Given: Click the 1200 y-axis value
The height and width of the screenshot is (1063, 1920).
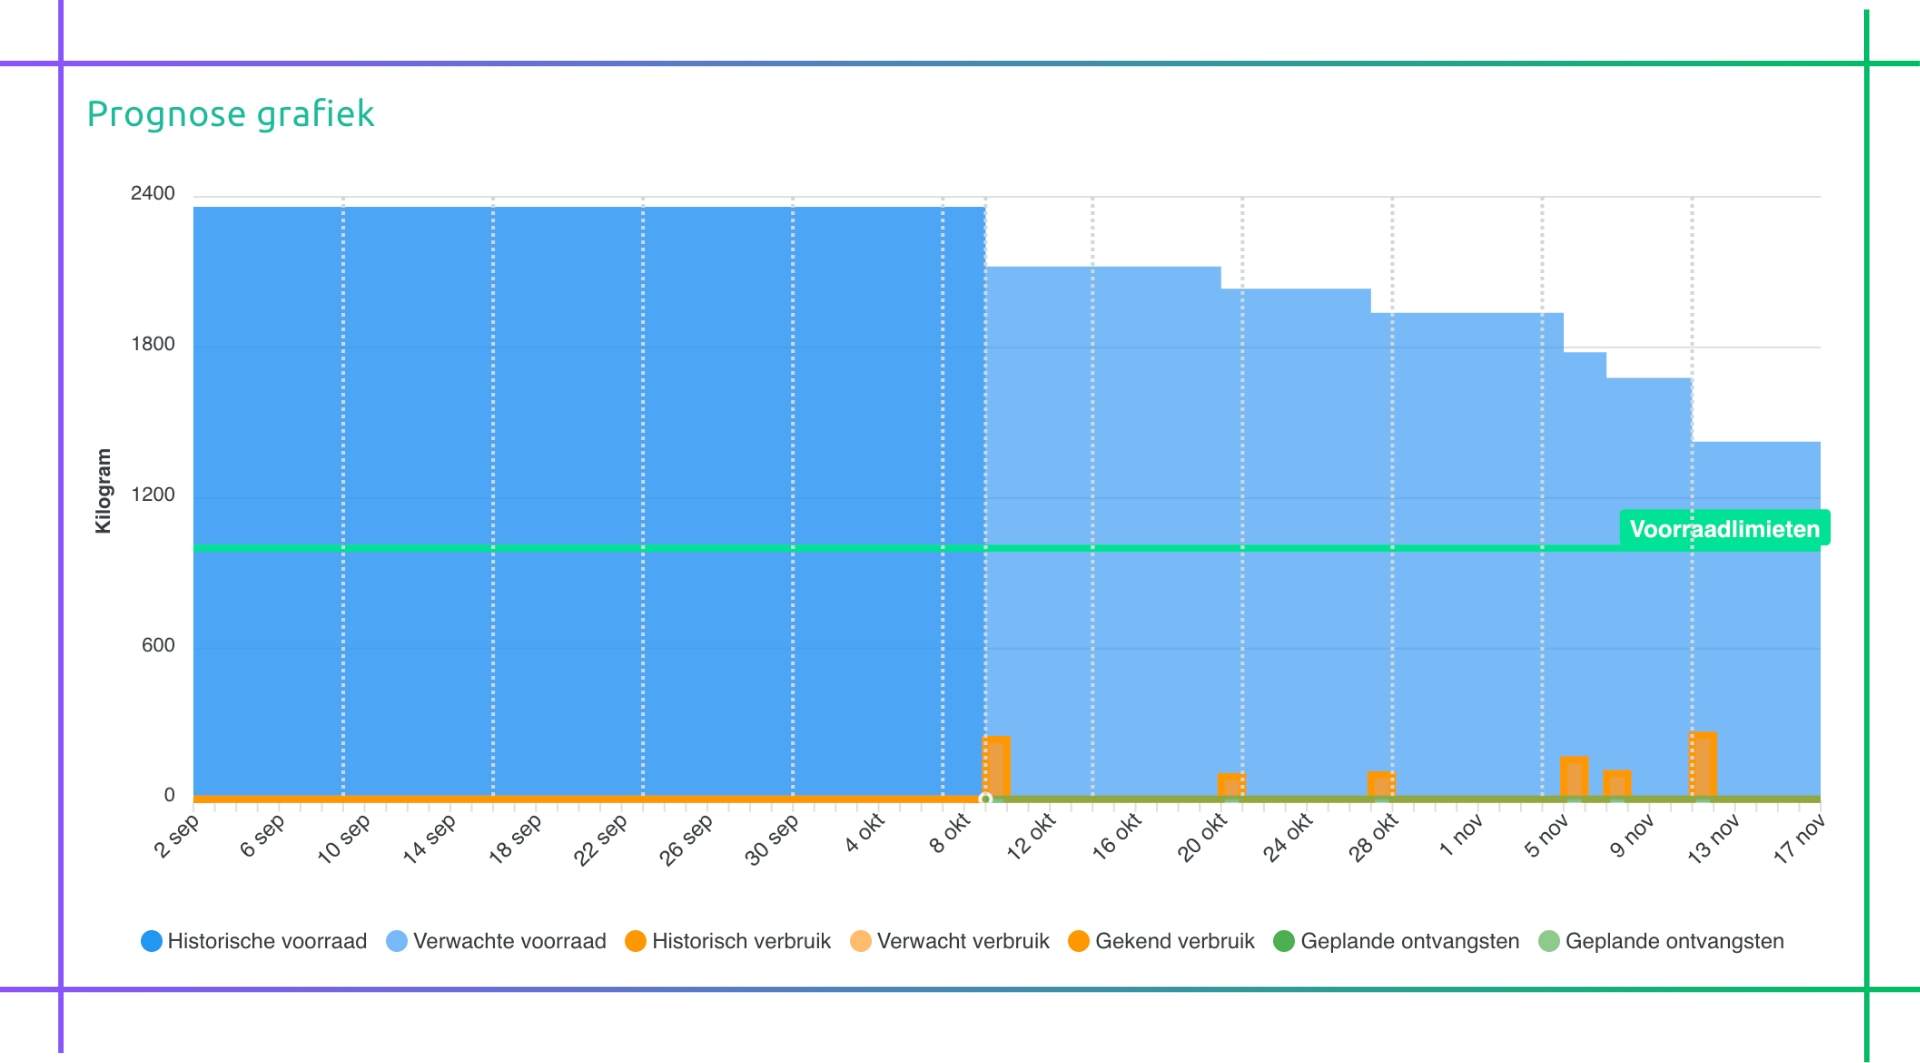Looking at the screenshot, I should [153, 495].
